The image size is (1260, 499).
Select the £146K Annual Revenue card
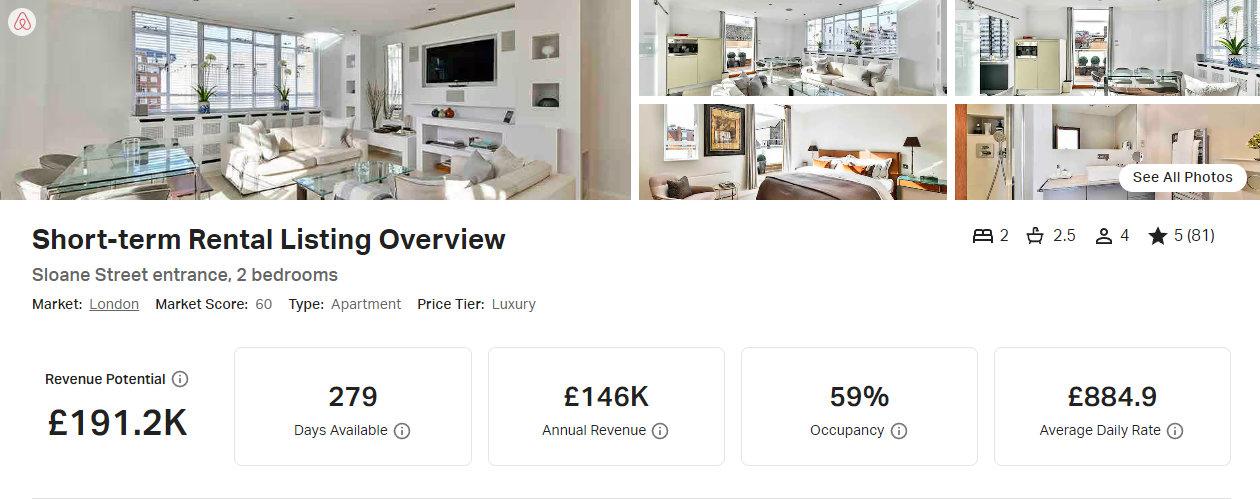point(606,407)
